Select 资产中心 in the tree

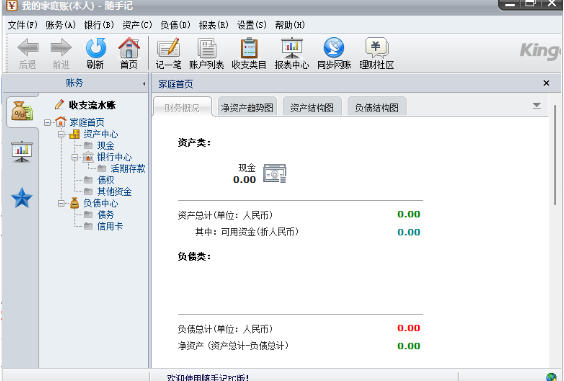(x=101, y=134)
